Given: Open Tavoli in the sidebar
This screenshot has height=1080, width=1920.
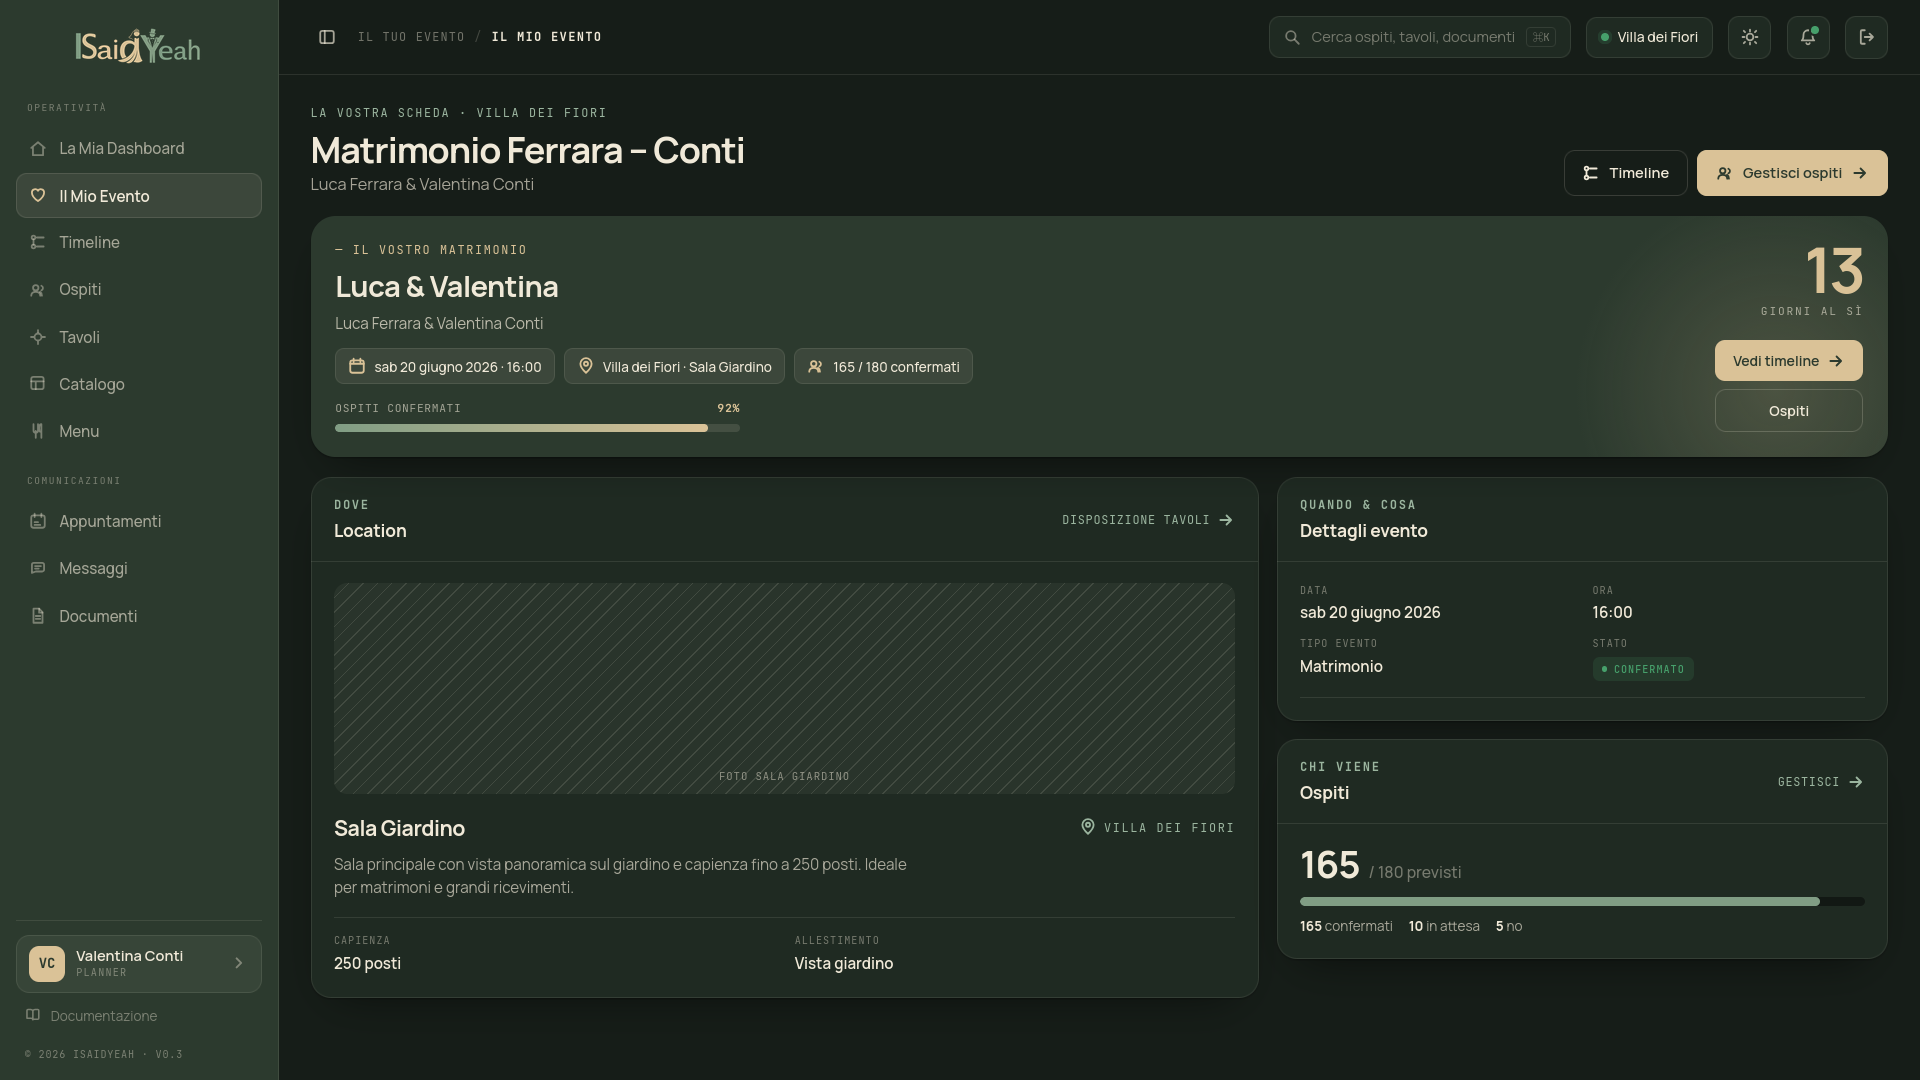Looking at the screenshot, I should point(138,337).
